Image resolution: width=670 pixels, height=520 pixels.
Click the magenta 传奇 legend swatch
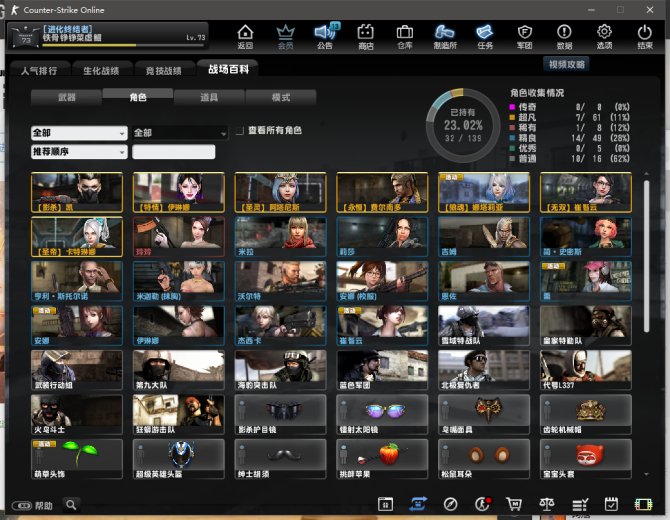[x=512, y=107]
